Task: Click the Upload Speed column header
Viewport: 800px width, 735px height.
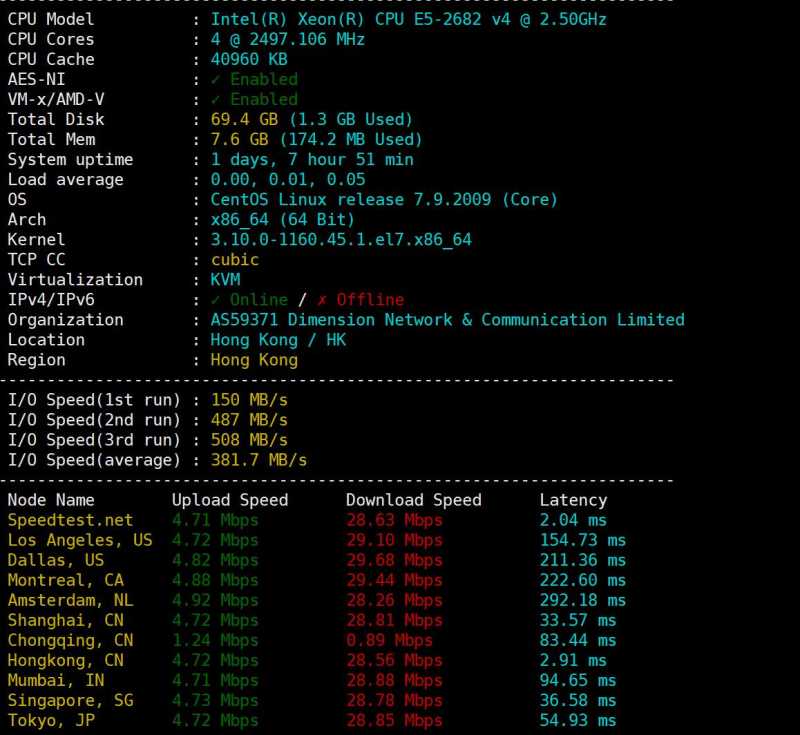Action: [x=229, y=499]
